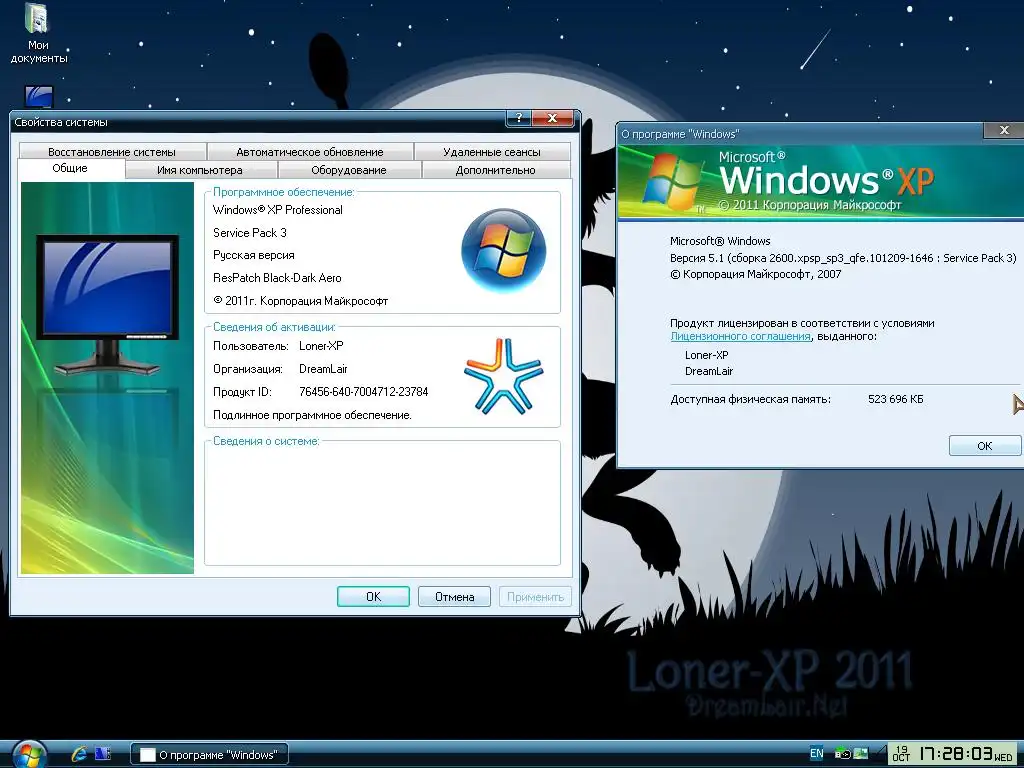This screenshot has width=1024, height=768.
Task: Close the Свойства системы window
Action: pyautogui.click(x=552, y=118)
